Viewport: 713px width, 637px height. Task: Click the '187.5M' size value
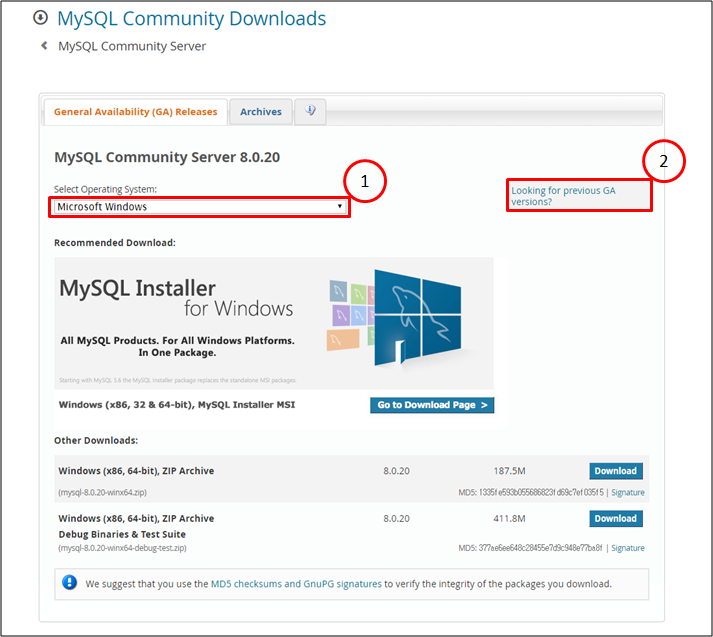tap(509, 471)
